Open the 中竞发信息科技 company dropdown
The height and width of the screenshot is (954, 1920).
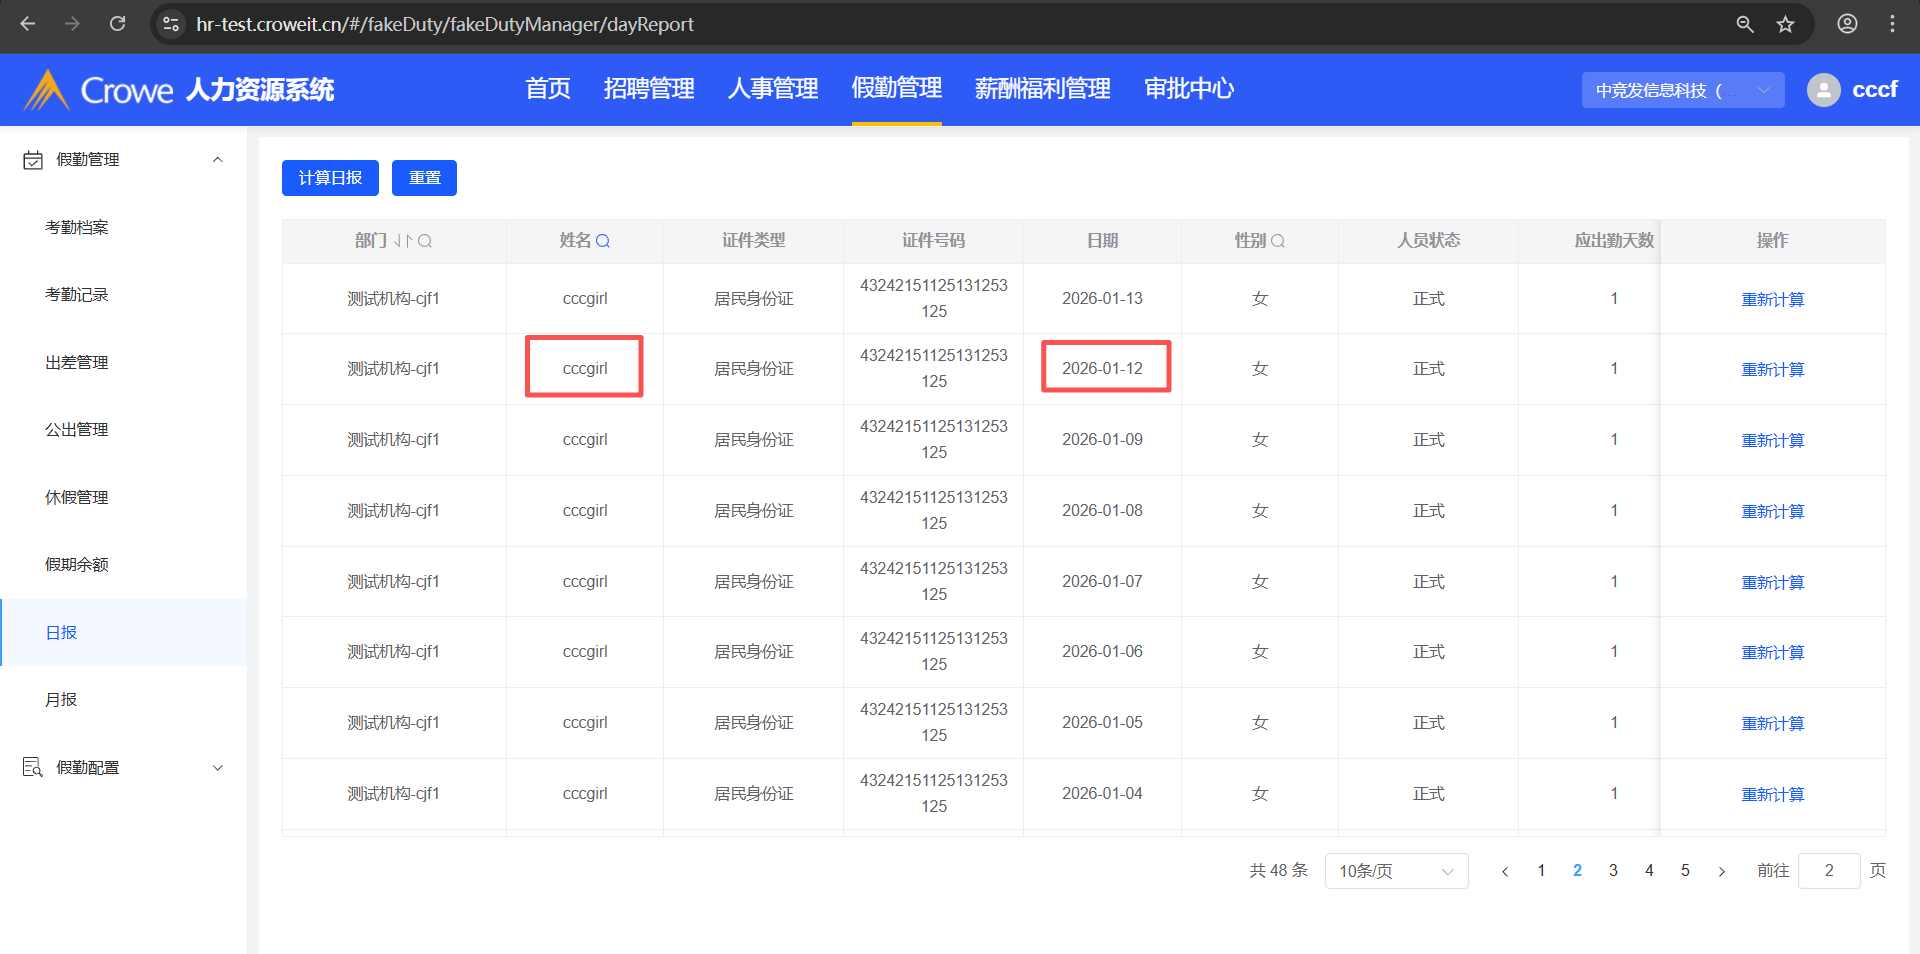coord(1682,90)
